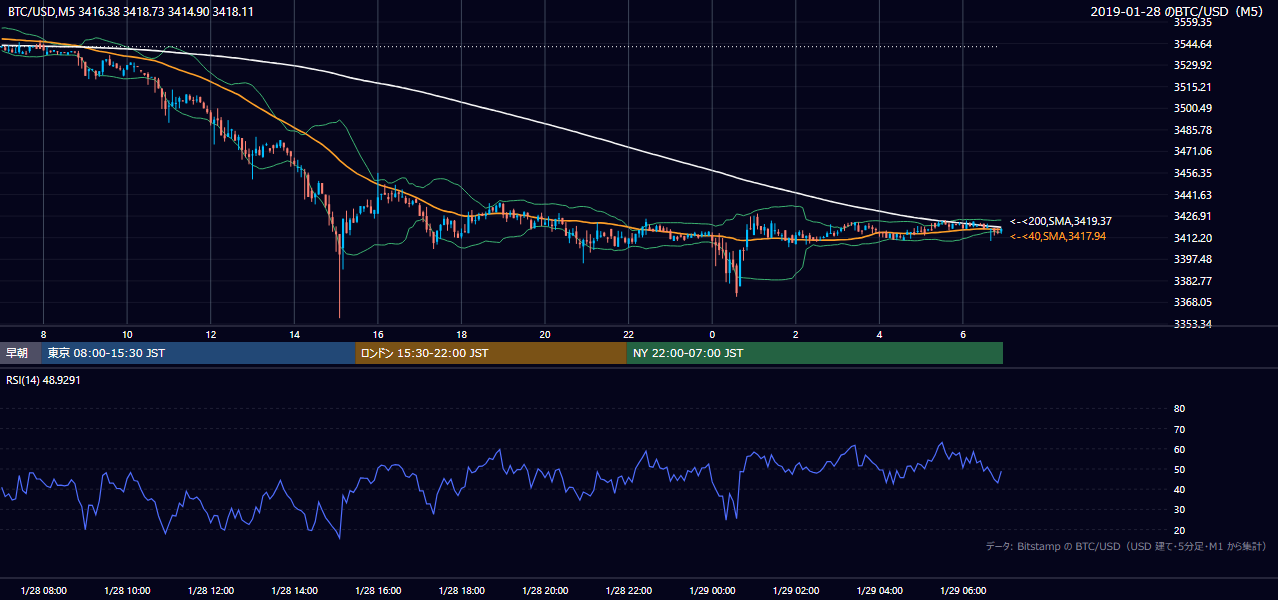1278x600 pixels.
Task: Select the ロンドン 15:30-22:00 JST session bar
Action: (x=491, y=353)
